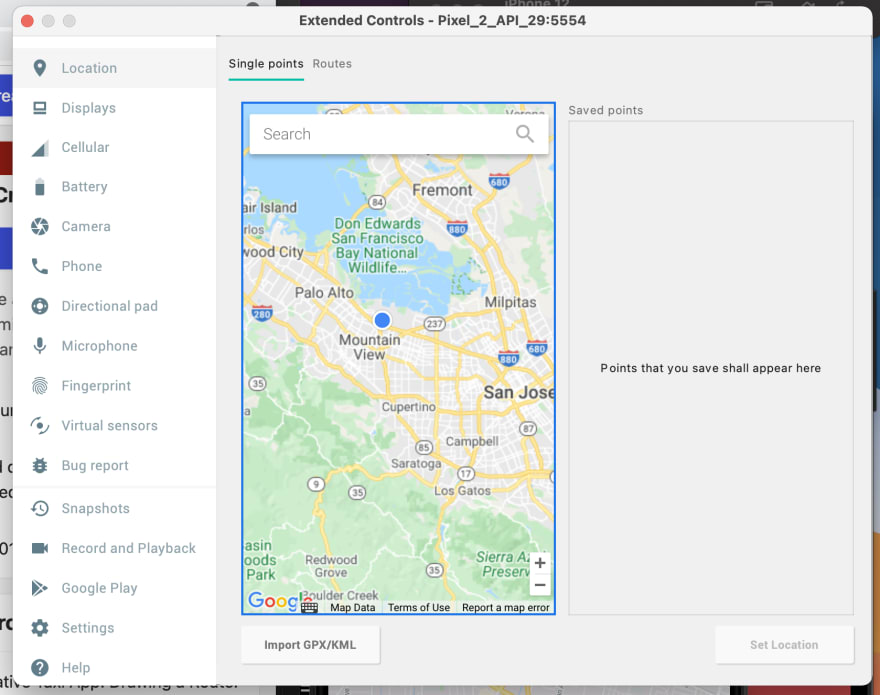Click the Don Edwards Wildlife refuge label
The image size is (880, 695).
(377, 245)
